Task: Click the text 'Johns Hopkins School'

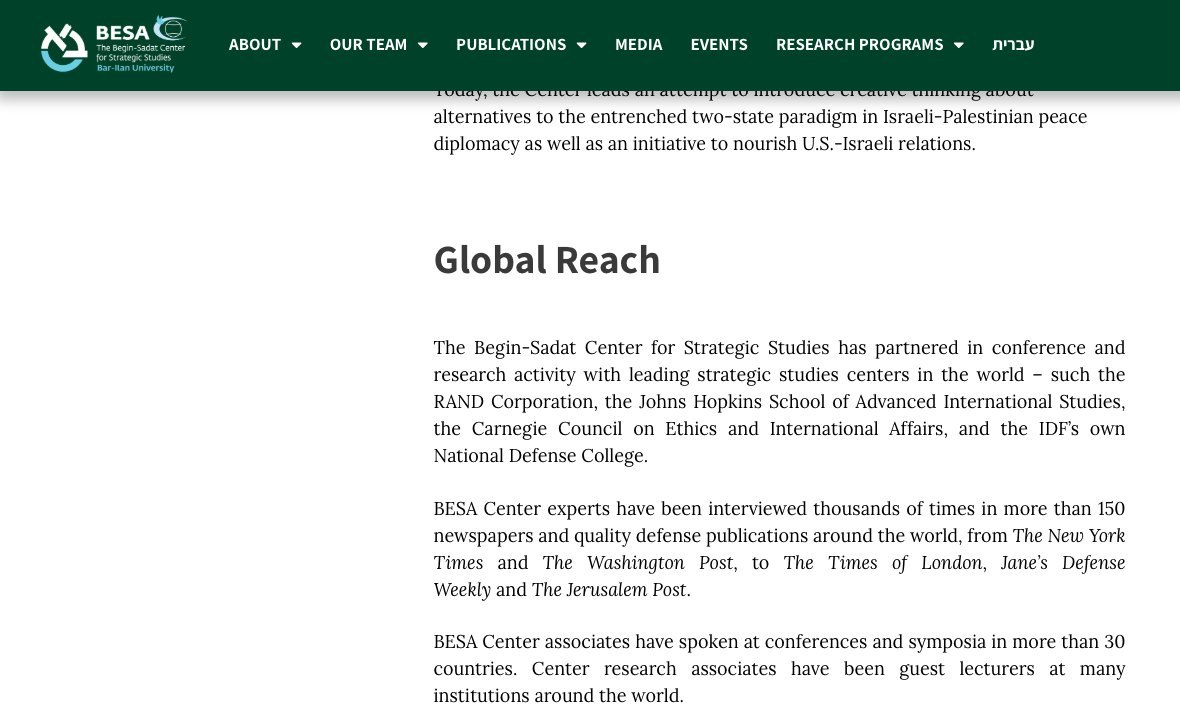Action: tap(731, 401)
